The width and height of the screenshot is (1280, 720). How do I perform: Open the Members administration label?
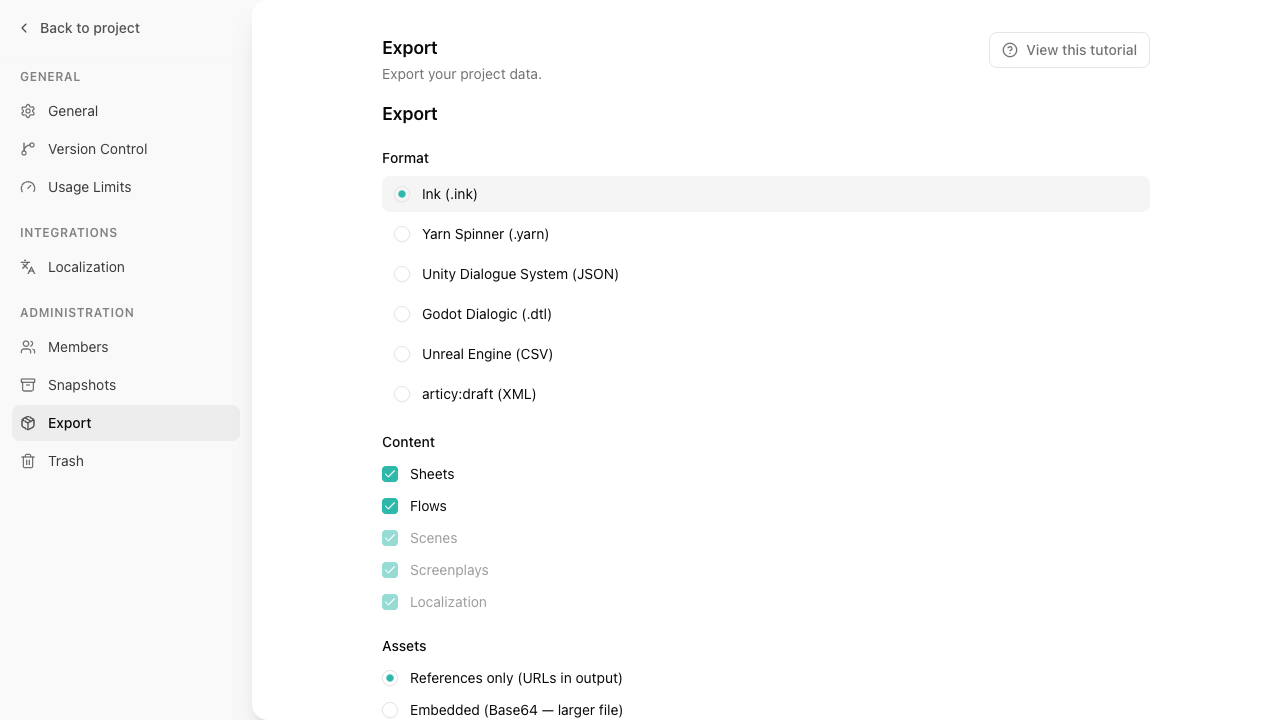point(78,347)
